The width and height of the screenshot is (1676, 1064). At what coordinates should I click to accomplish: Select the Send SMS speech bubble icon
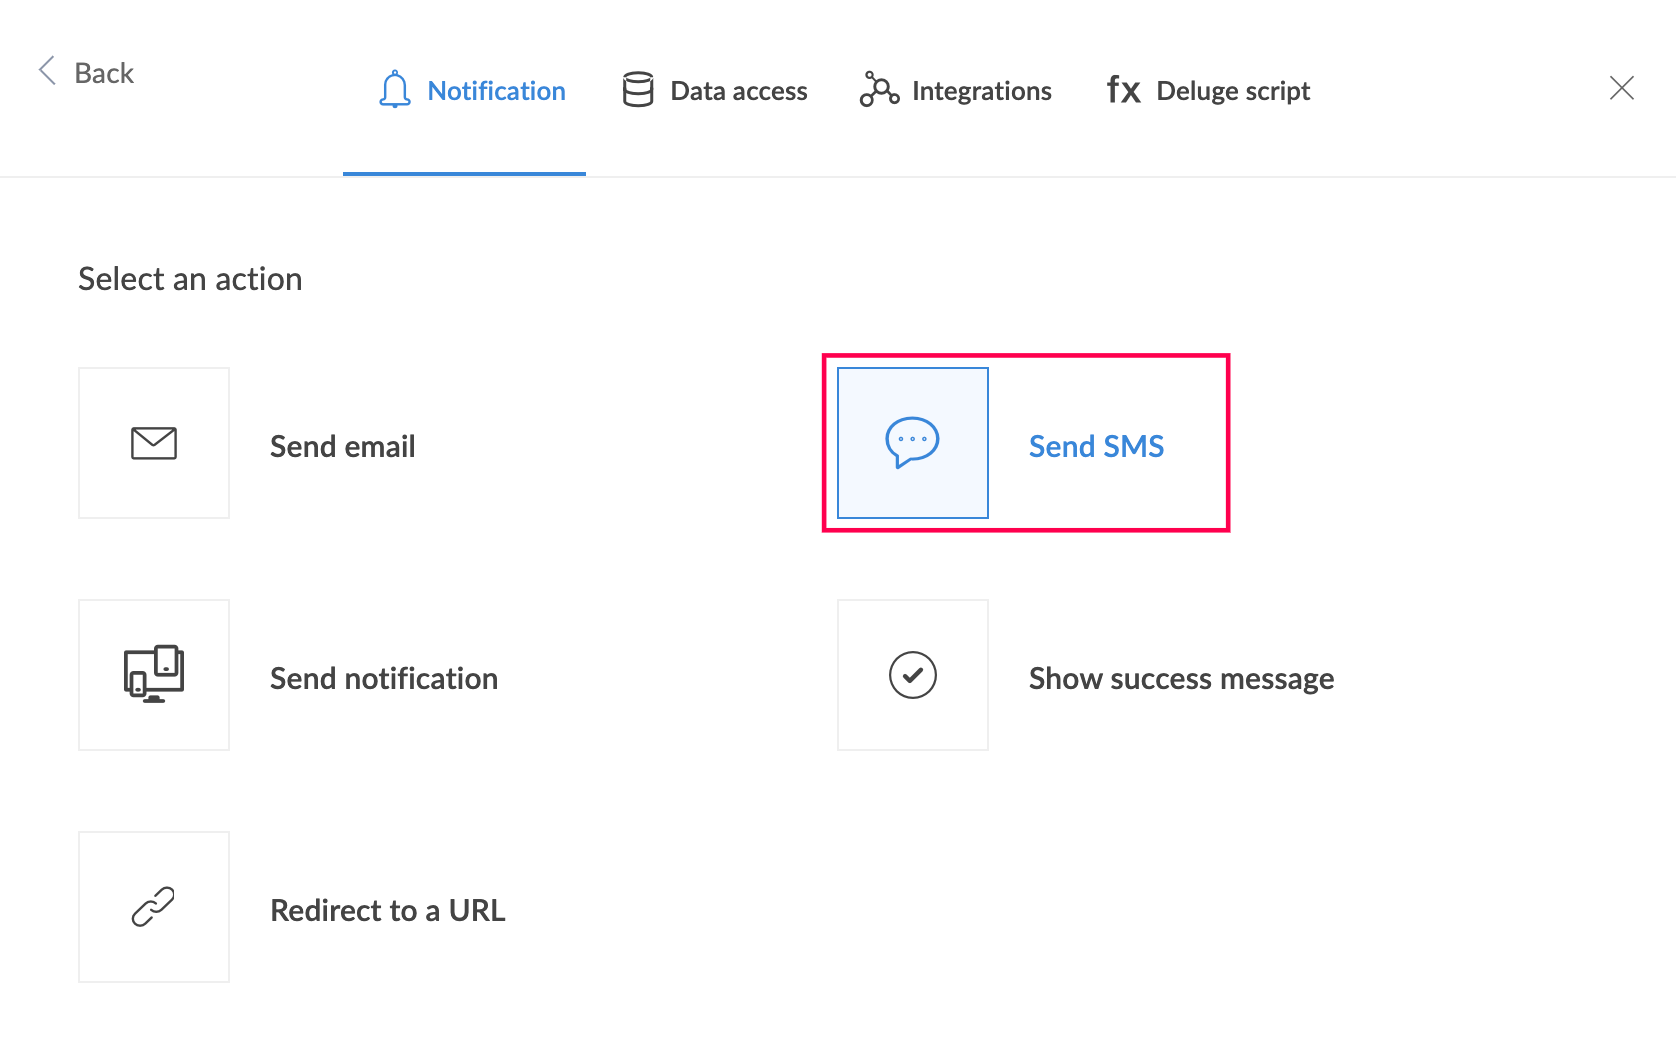point(912,442)
